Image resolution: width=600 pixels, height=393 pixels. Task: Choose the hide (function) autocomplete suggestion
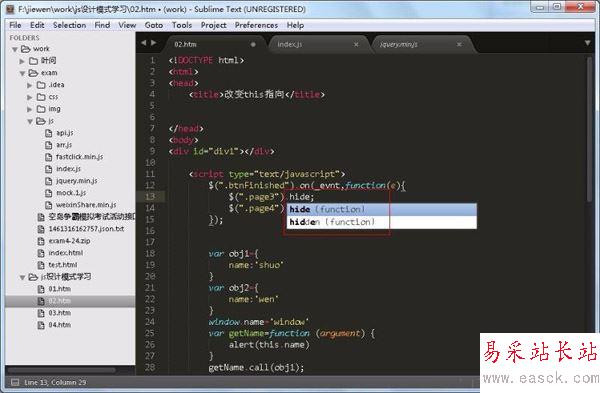(x=382, y=210)
